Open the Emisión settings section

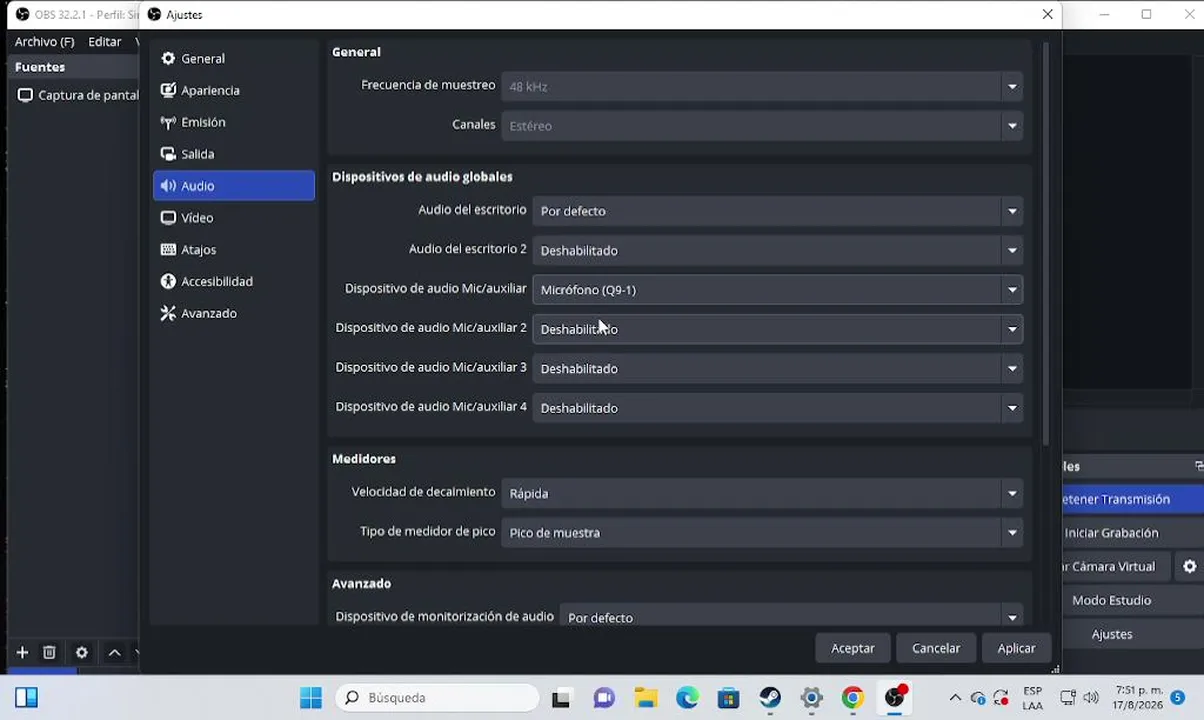(234, 122)
